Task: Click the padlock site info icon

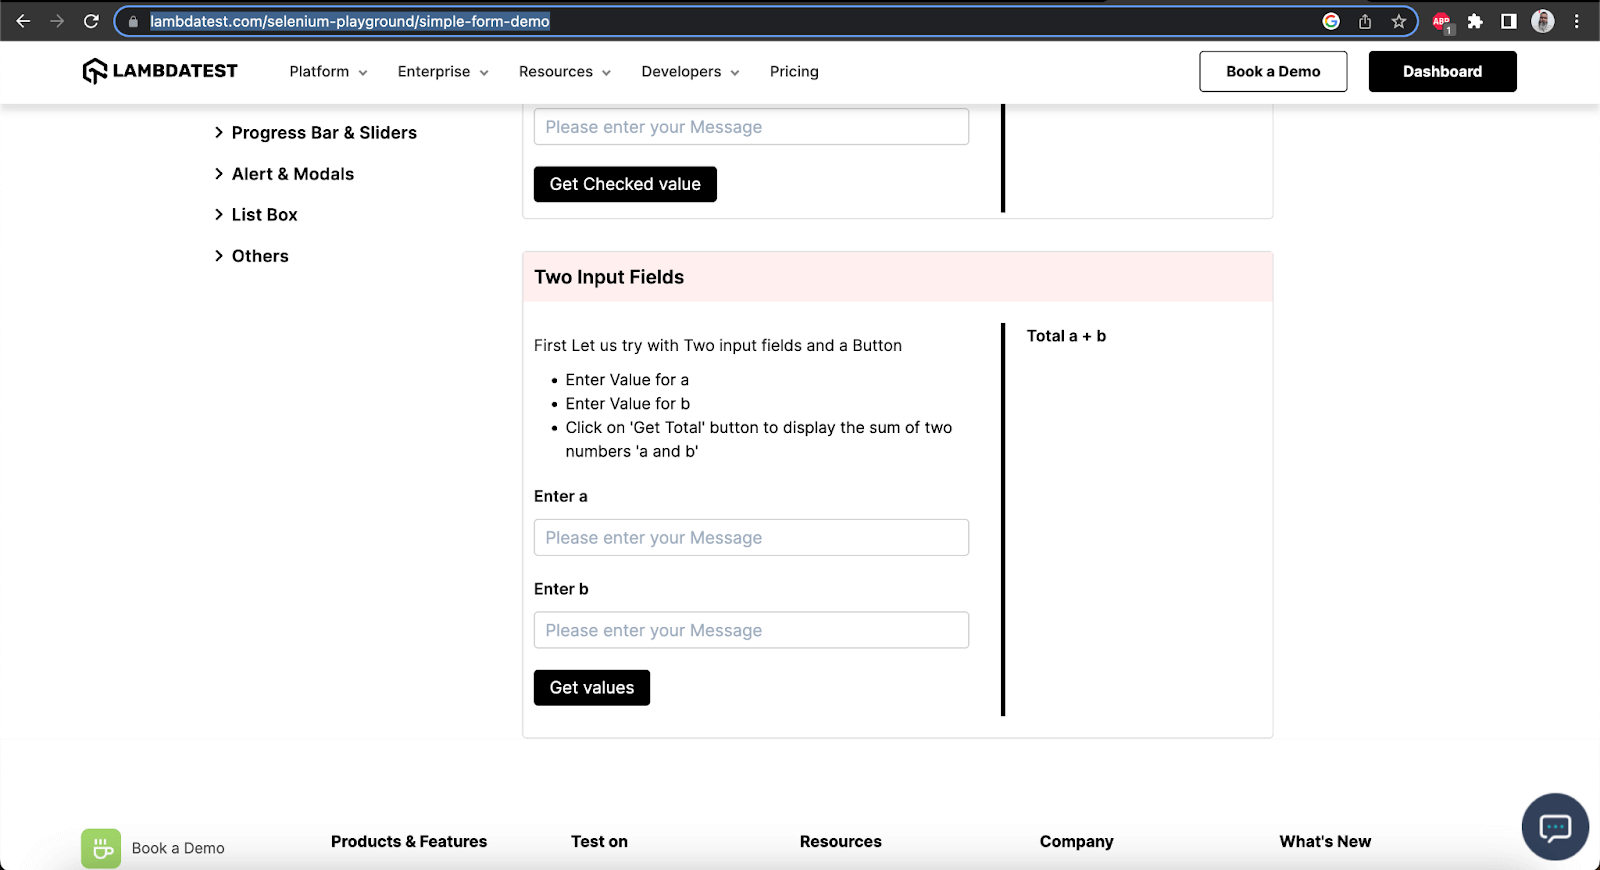Action: click(133, 21)
